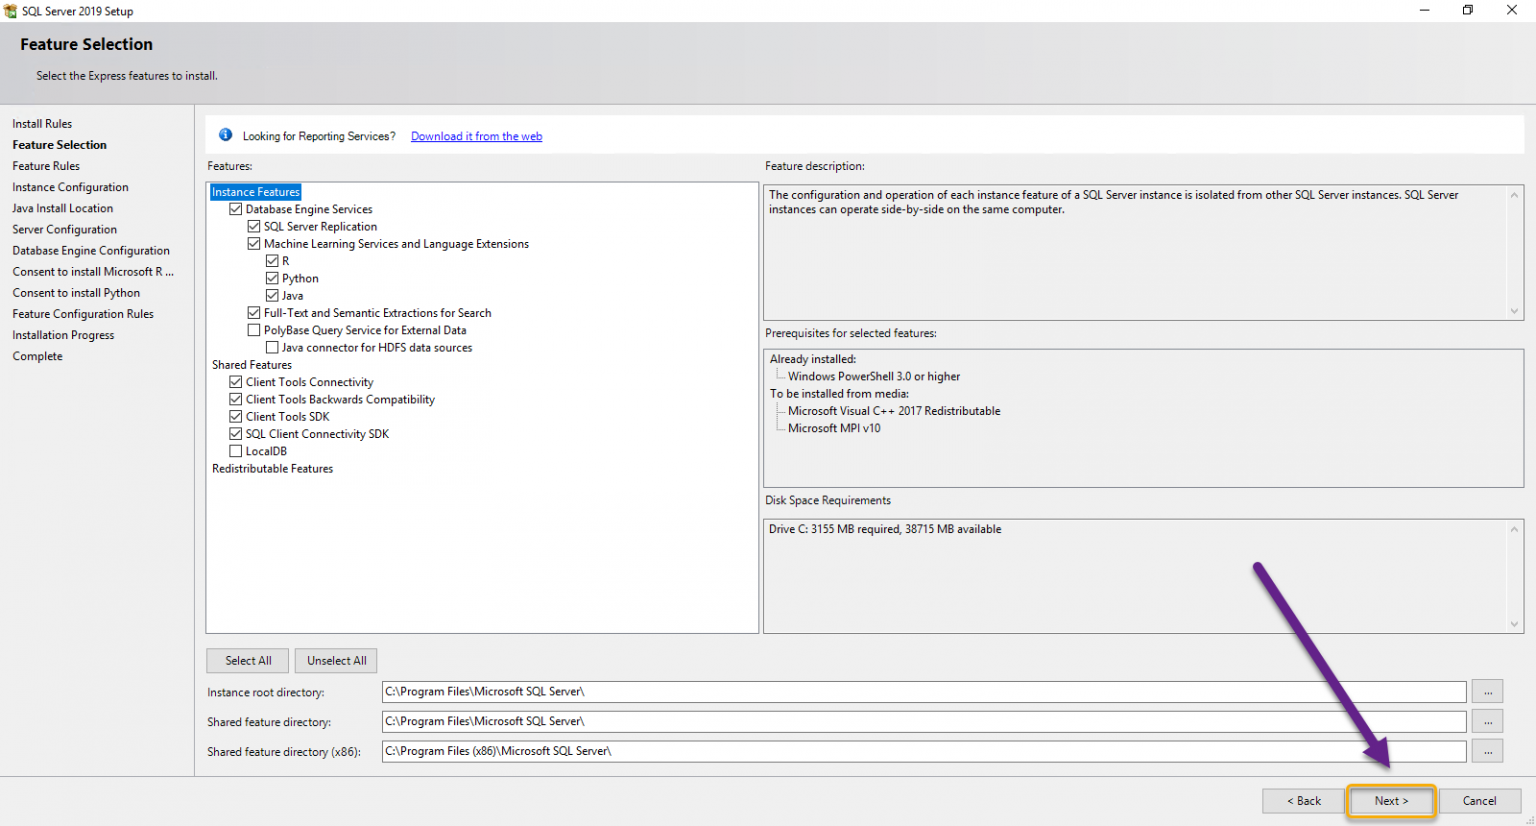
Task: Select Database Engine Configuration step
Action: pos(91,250)
